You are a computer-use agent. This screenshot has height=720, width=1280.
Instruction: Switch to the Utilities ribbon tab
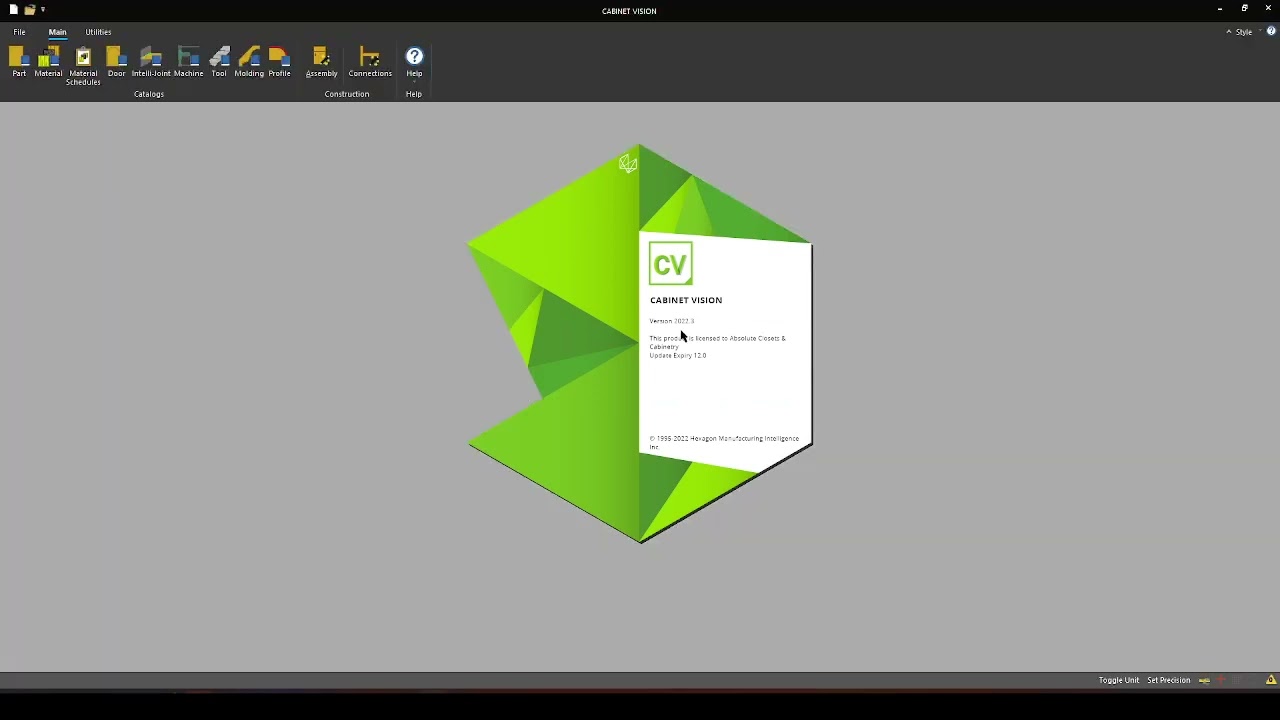[98, 32]
